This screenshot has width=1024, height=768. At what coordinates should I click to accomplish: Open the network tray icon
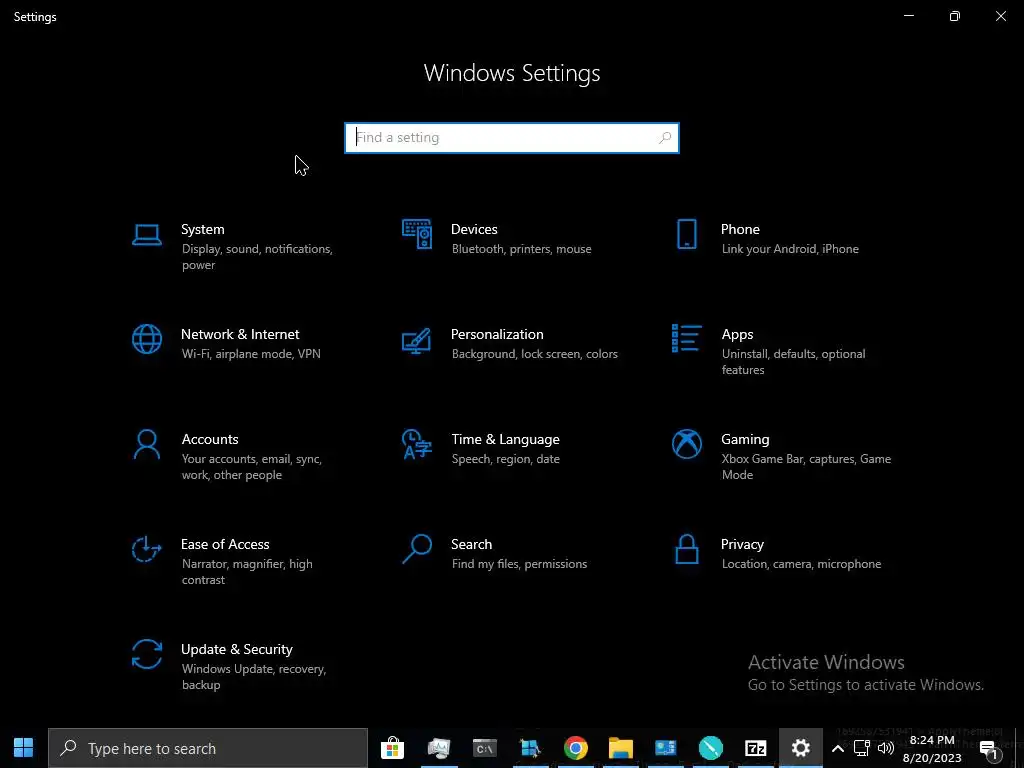coord(861,748)
